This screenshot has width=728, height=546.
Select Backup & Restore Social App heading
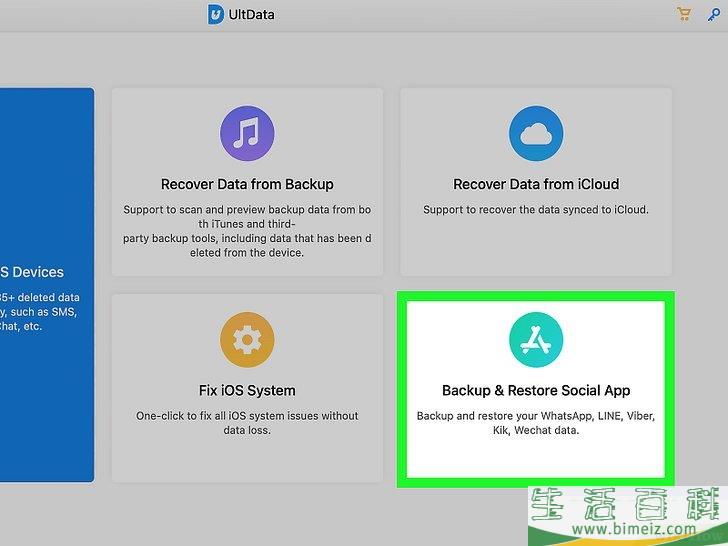pyautogui.click(x=536, y=390)
